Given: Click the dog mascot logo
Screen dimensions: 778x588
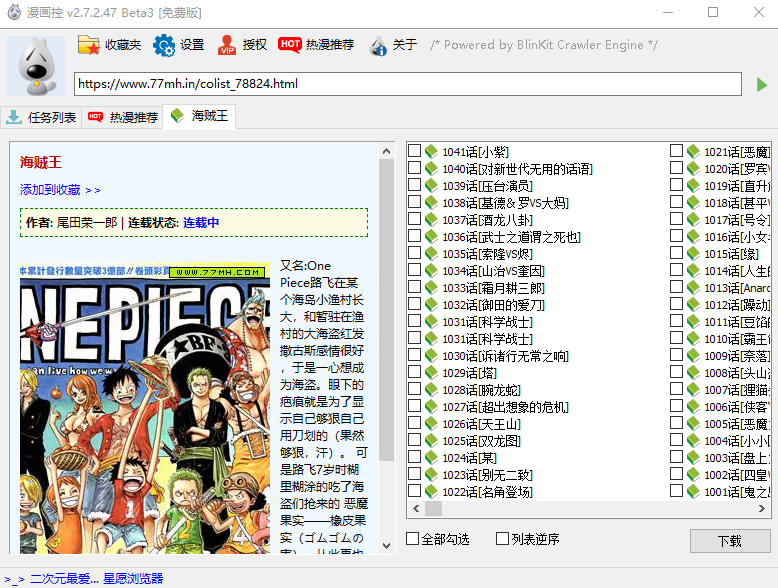Looking at the screenshot, I should [36, 65].
